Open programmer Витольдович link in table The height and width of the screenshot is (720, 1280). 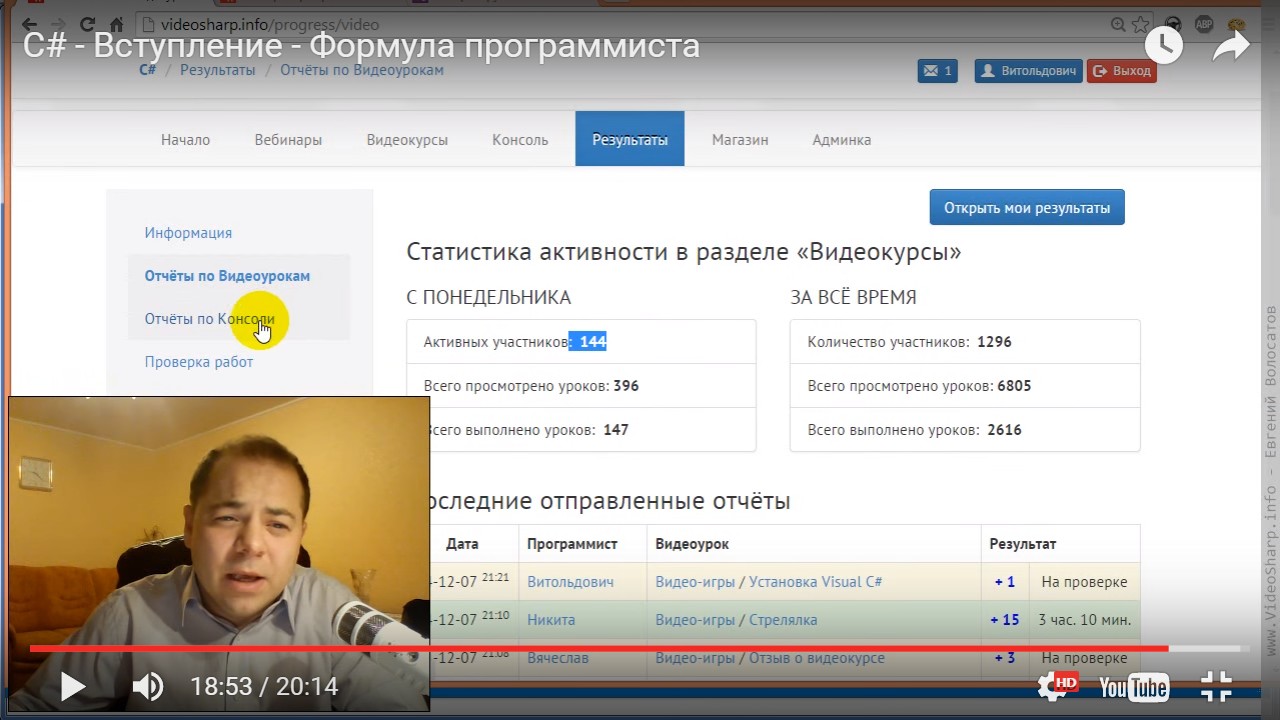click(570, 581)
